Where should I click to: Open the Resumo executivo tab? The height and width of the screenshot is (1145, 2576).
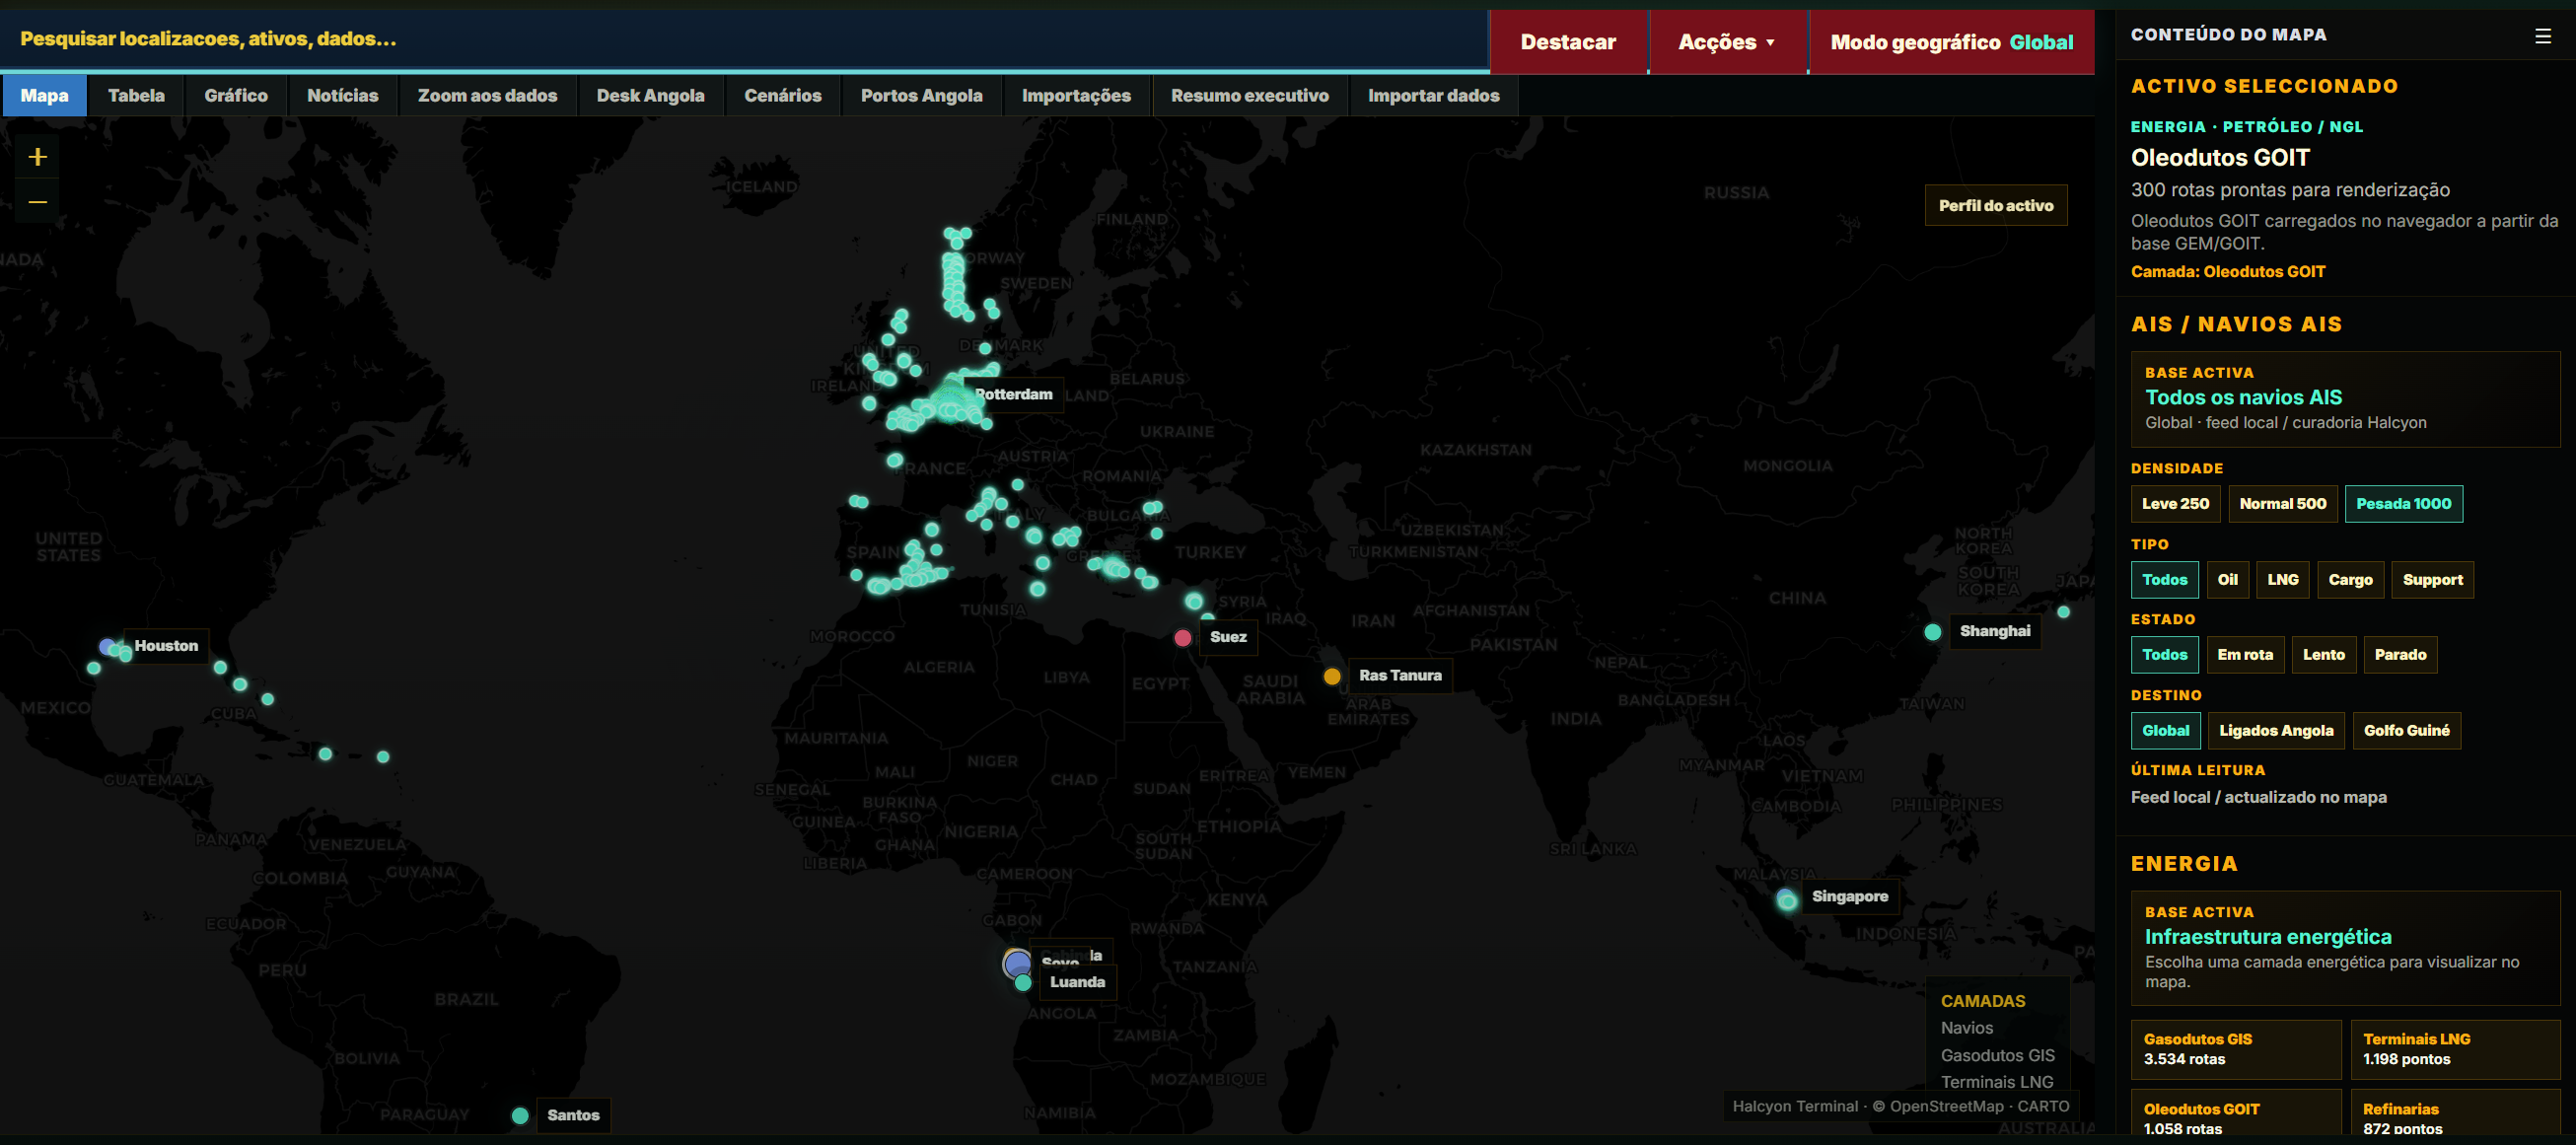coord(1250,96)
